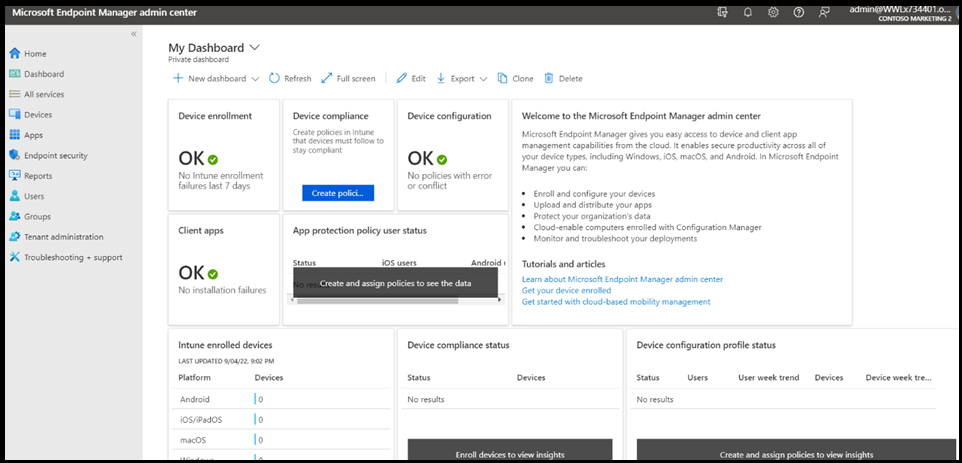The height and width of the screenshot is (463, 962).
Task: Open the notifications bell icon
Action: (x=747, y=12)
